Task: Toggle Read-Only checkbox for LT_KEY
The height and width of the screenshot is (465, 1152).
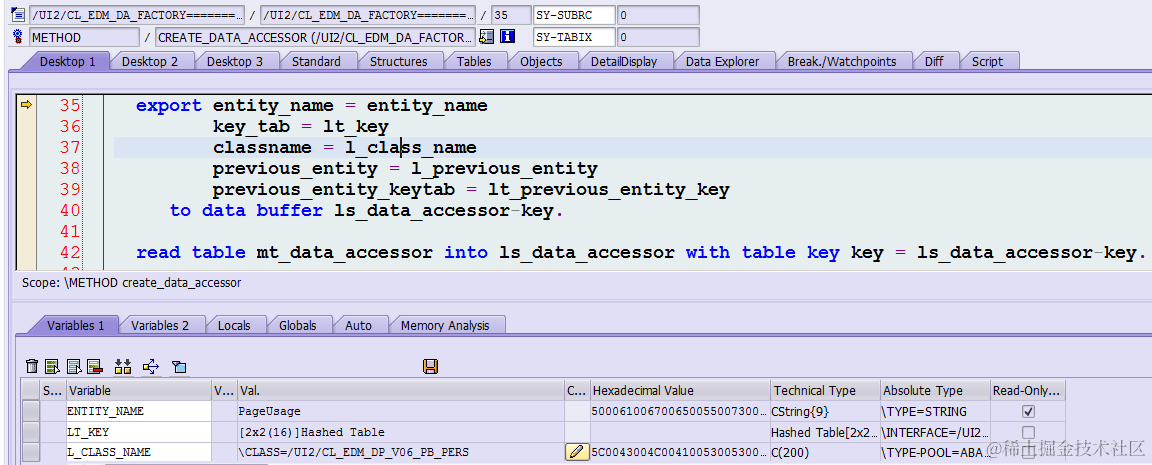Action: 1029,432
